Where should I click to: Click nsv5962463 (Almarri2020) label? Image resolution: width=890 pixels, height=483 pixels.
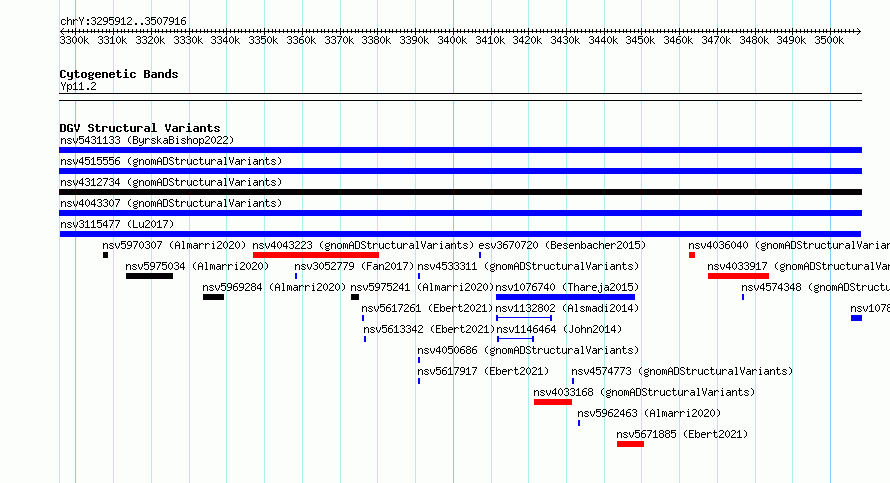pyautogui.click(x=649, y=413)
